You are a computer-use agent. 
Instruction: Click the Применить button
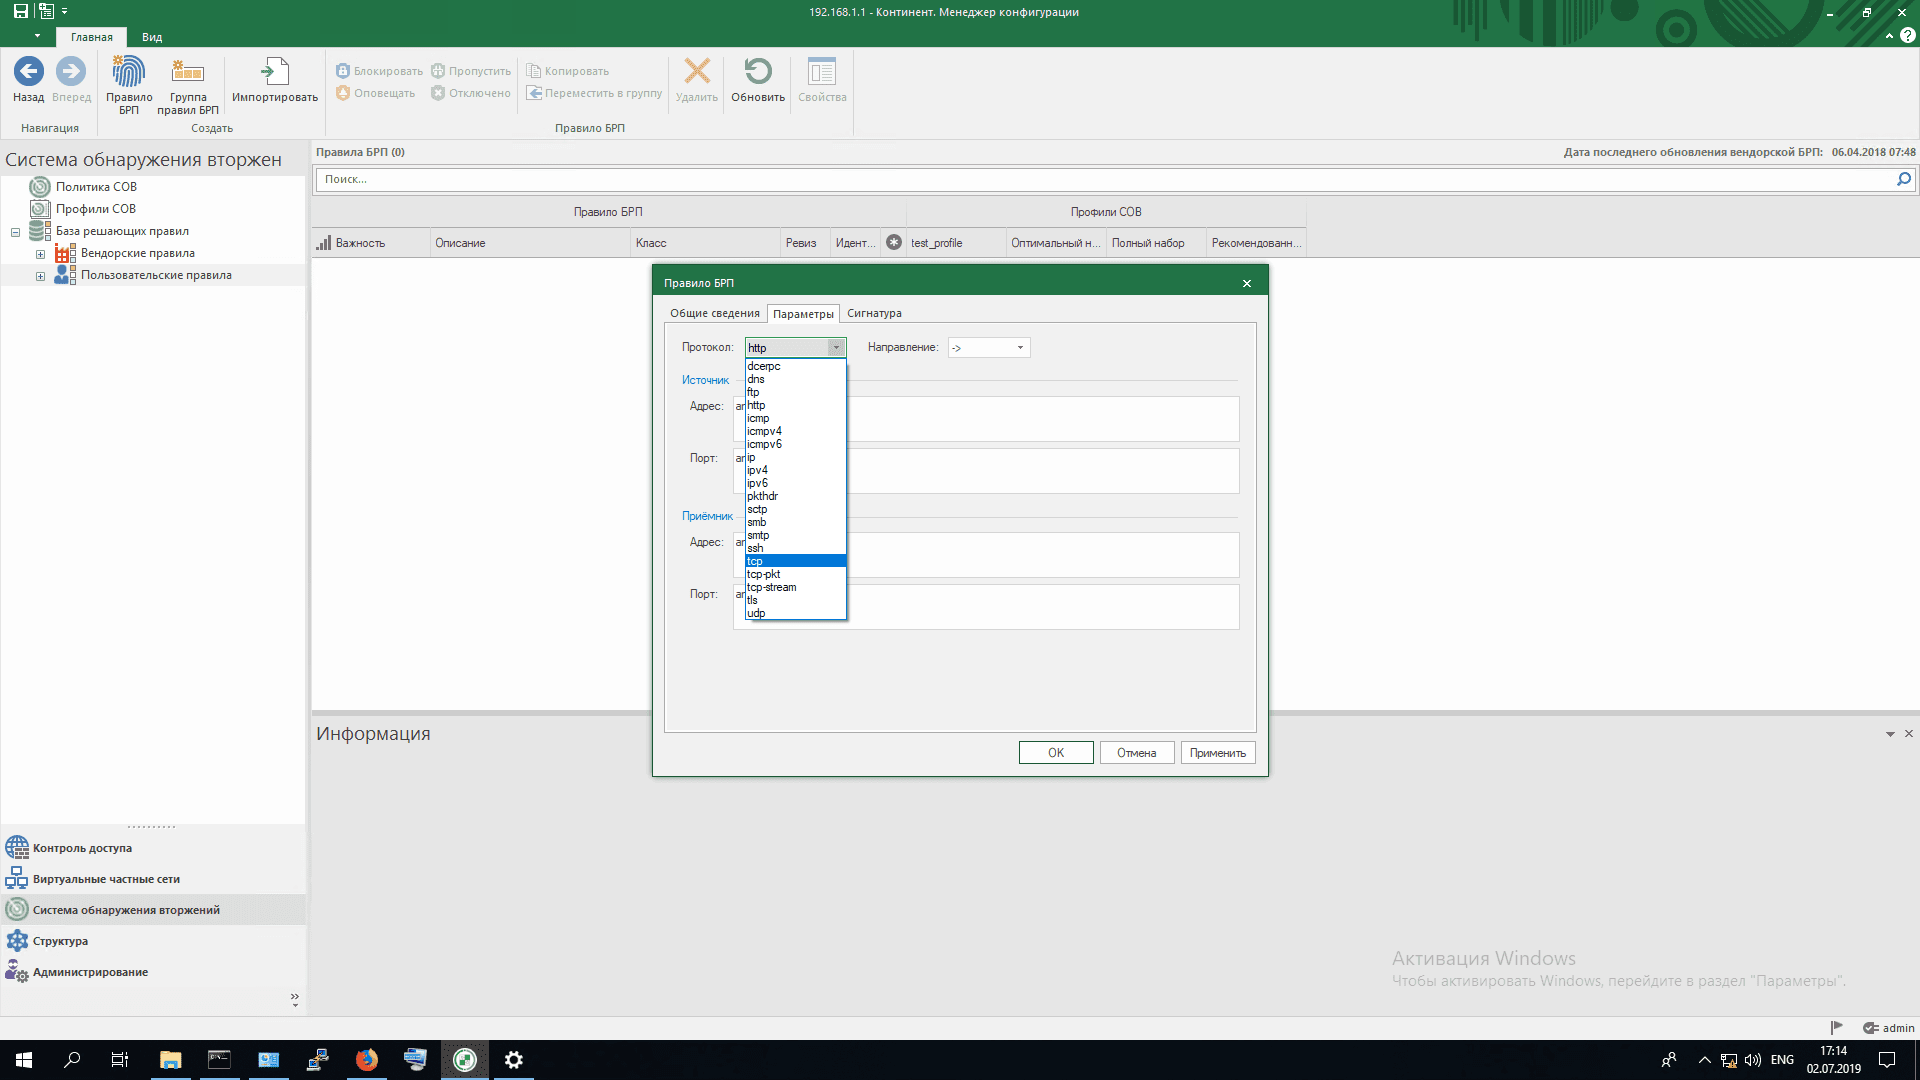click(x=1217, y=753)
